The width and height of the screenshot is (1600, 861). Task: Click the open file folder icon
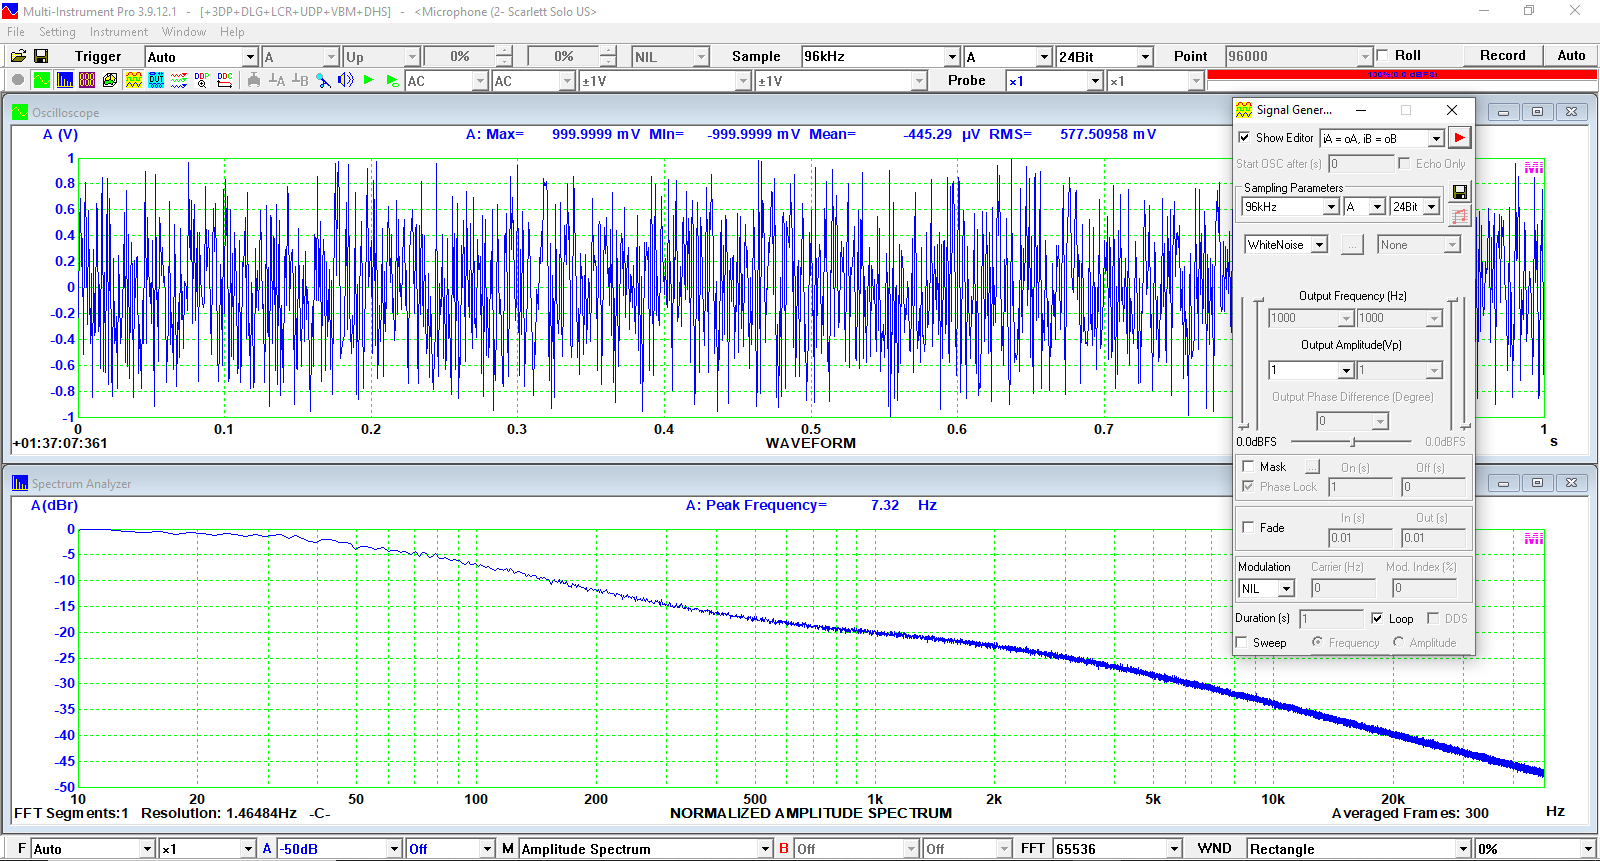coord(18,56)
